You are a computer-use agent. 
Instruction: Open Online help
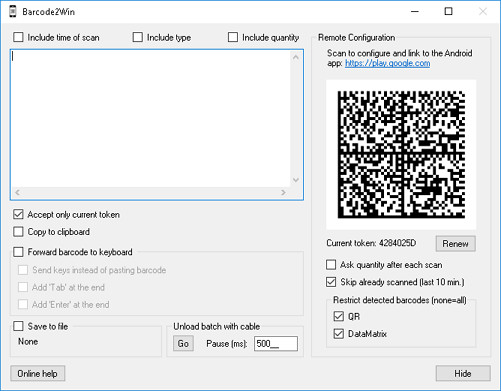(37, 373)
